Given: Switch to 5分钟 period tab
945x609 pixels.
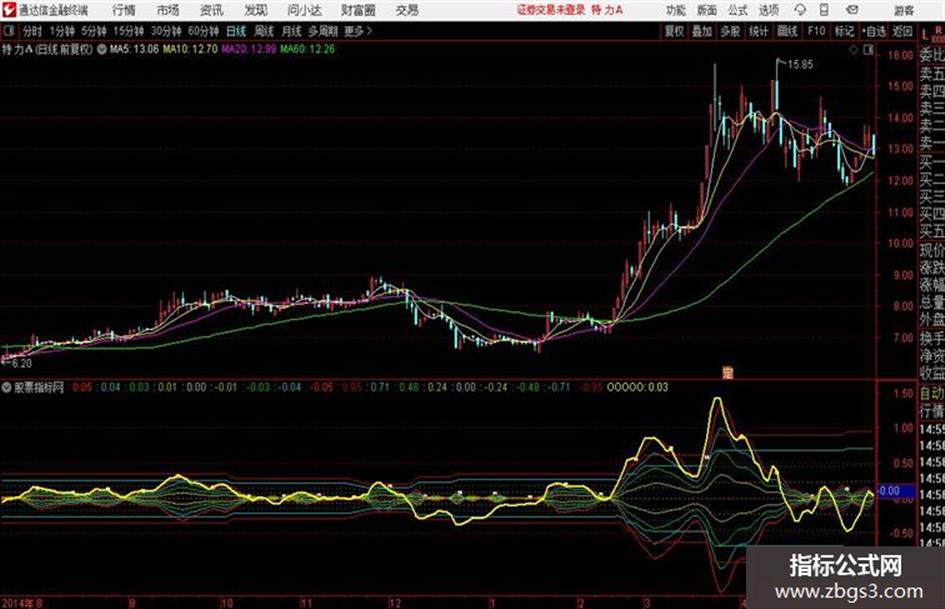Looking at the screenshot, I should (x=94, y=31).
